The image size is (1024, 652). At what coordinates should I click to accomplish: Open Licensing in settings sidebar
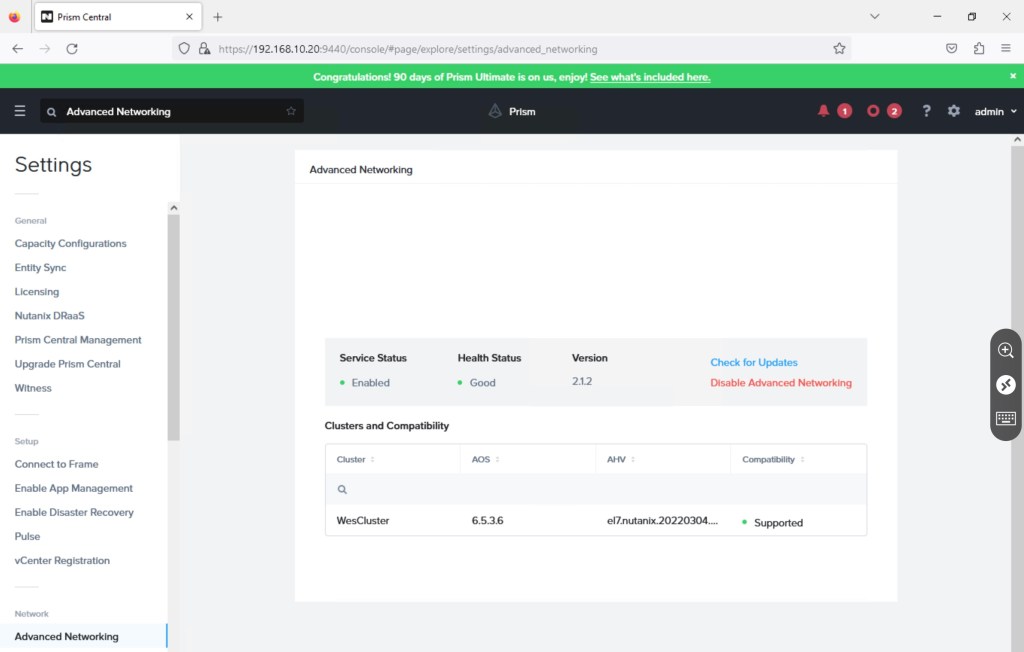click(x=37, y=292)
